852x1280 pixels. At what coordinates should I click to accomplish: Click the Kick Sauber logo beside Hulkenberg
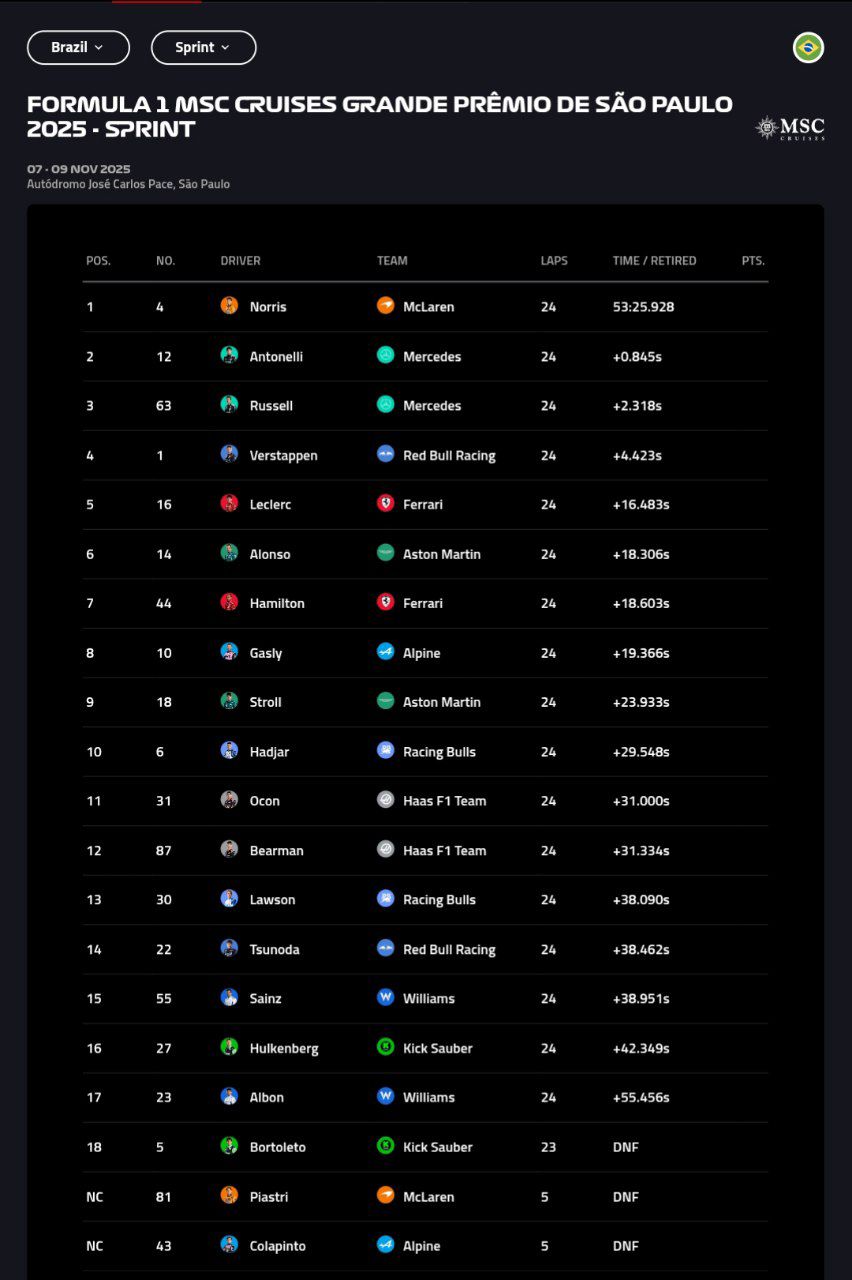385,1048
